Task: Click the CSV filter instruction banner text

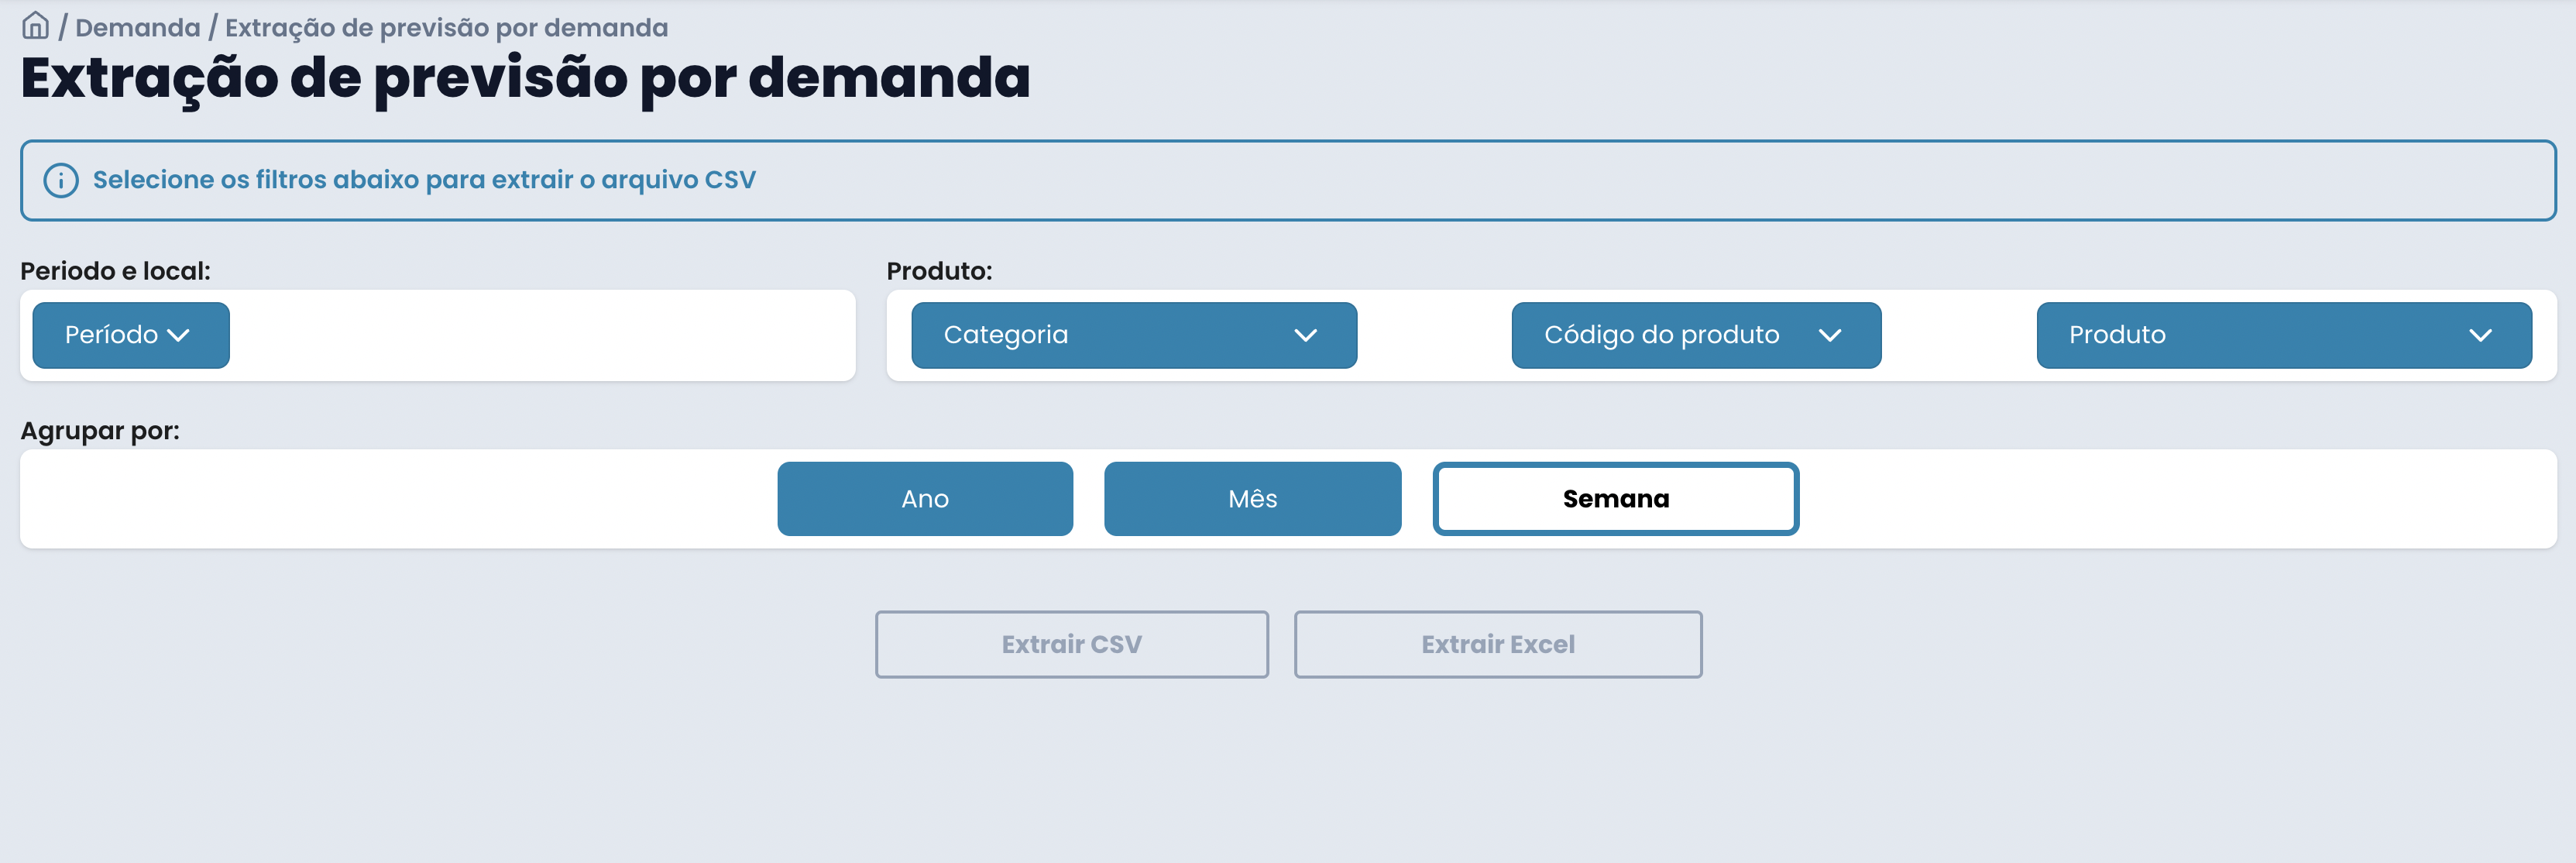Action: (x=424, y=180)
